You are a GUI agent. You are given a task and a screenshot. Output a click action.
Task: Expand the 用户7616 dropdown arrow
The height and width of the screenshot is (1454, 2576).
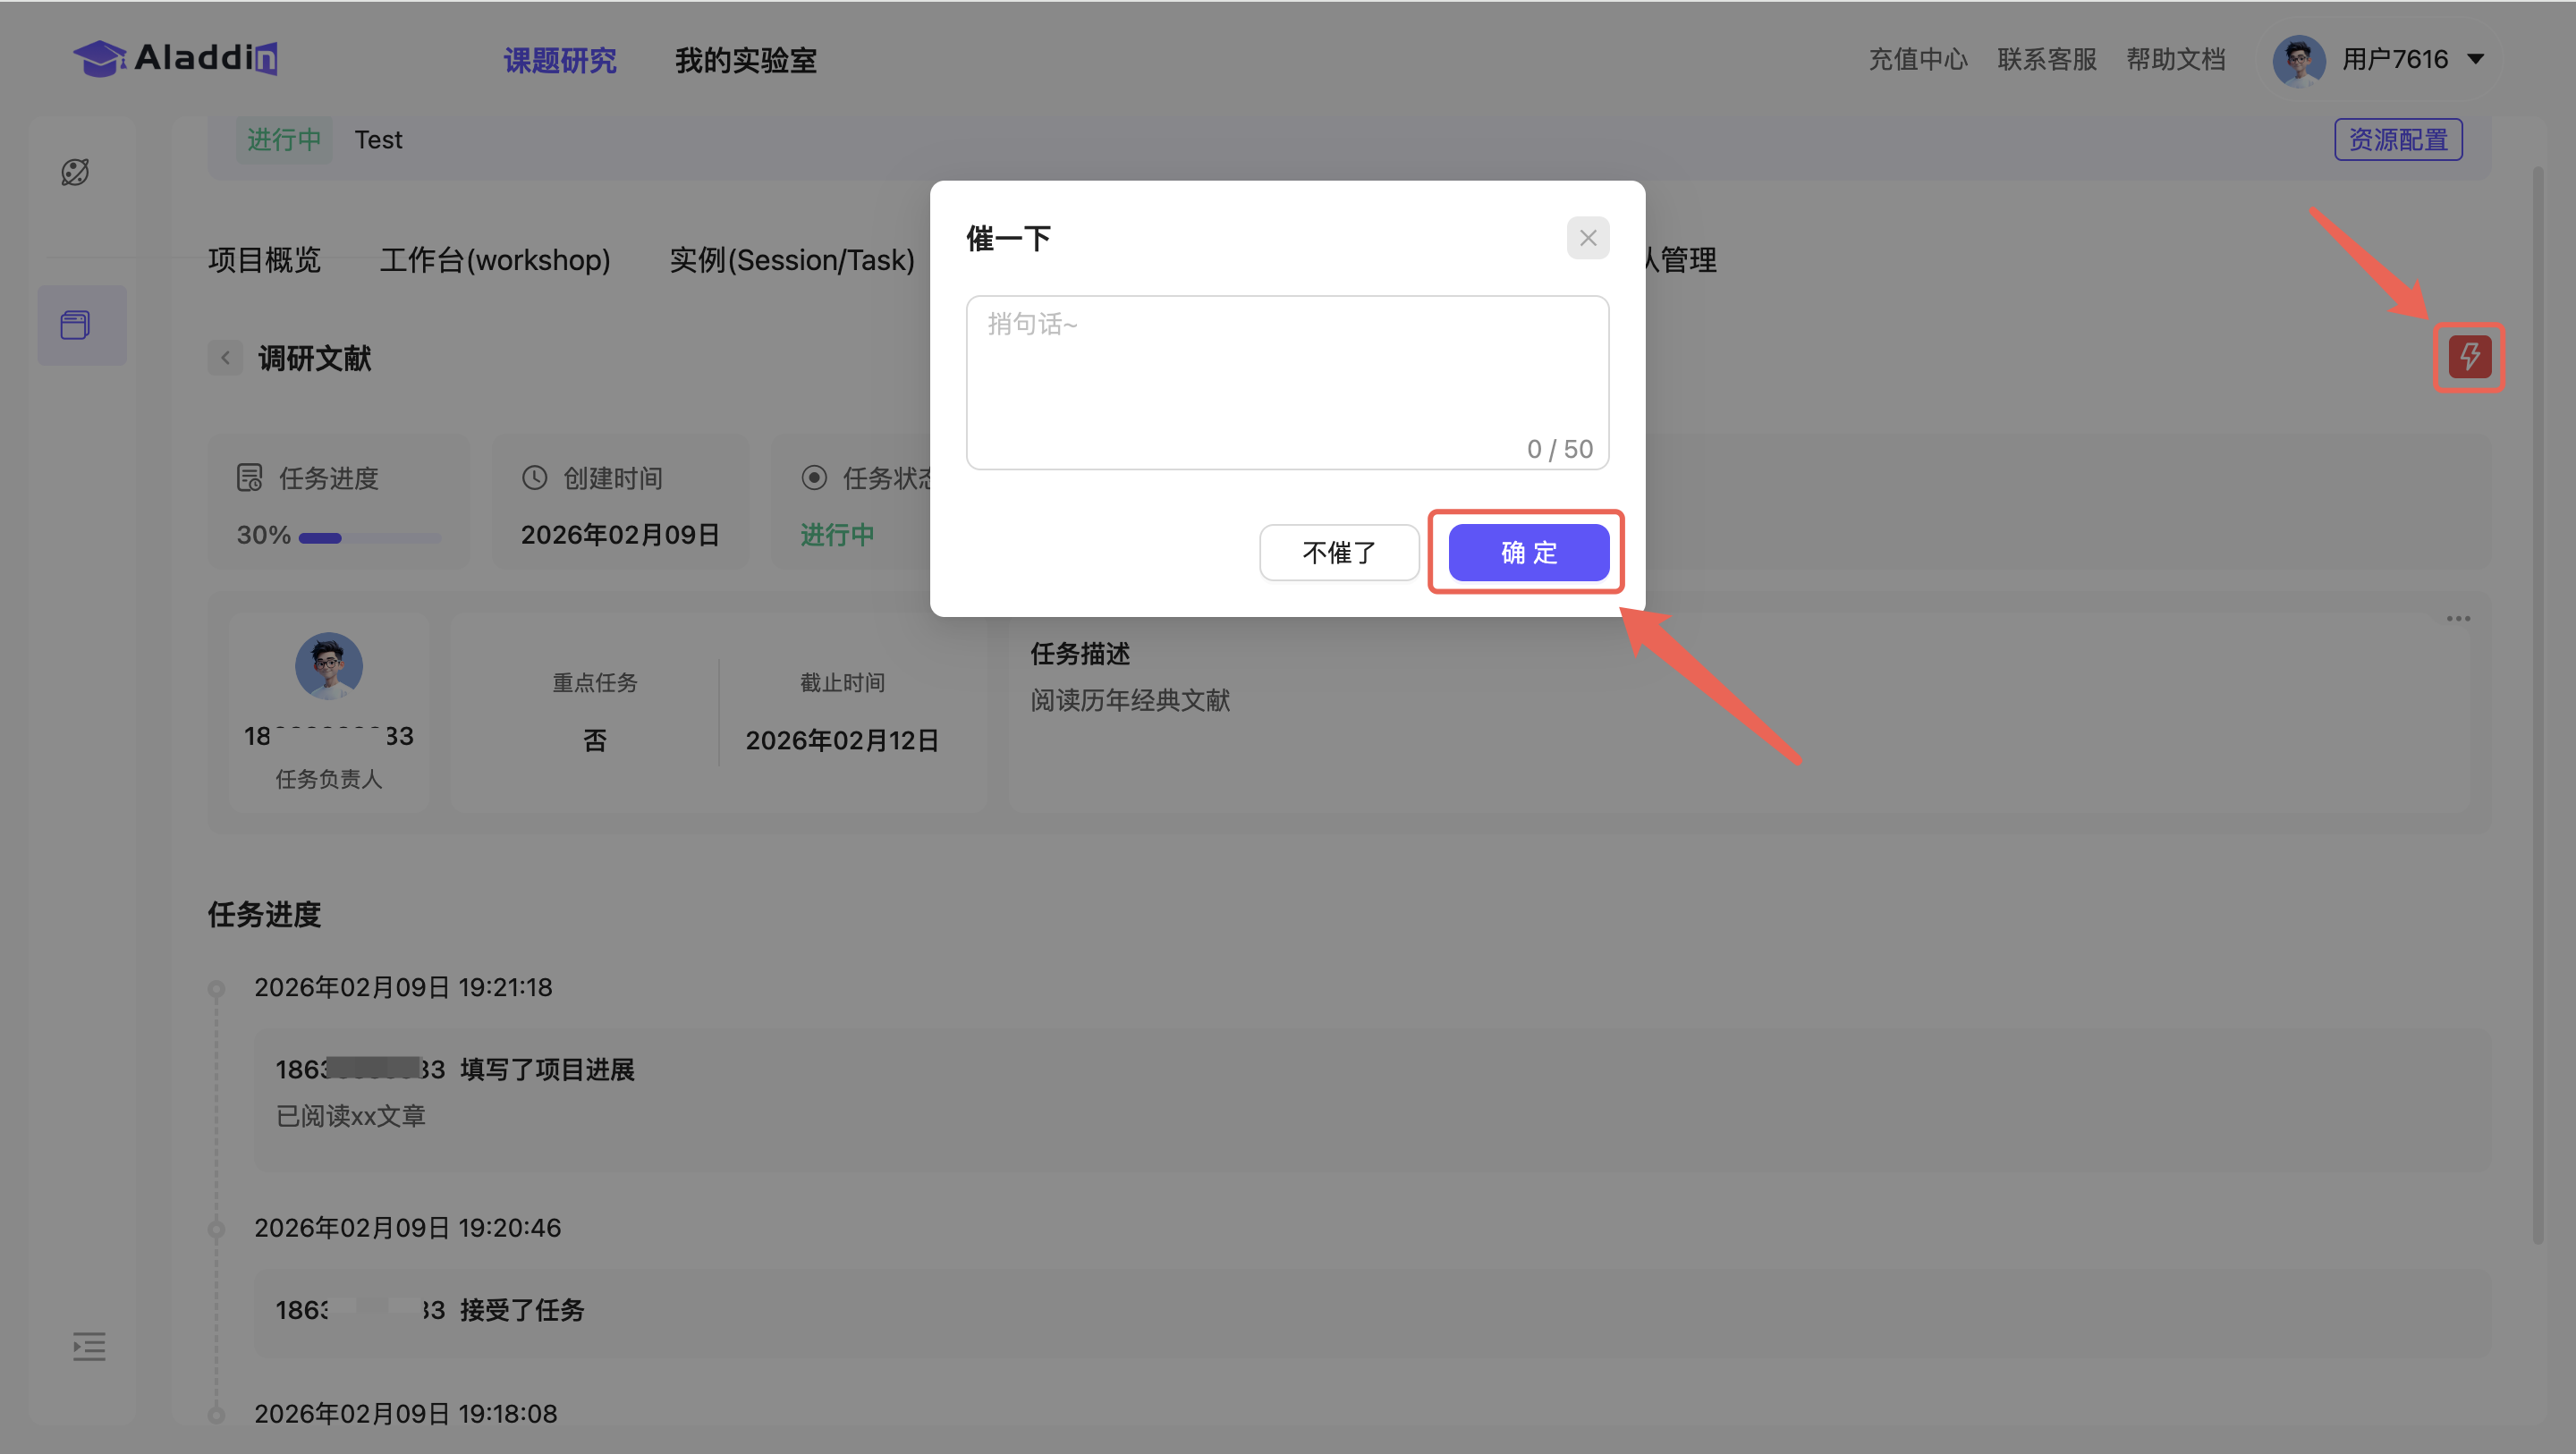pyautogui.click(x=2476, y=60)
